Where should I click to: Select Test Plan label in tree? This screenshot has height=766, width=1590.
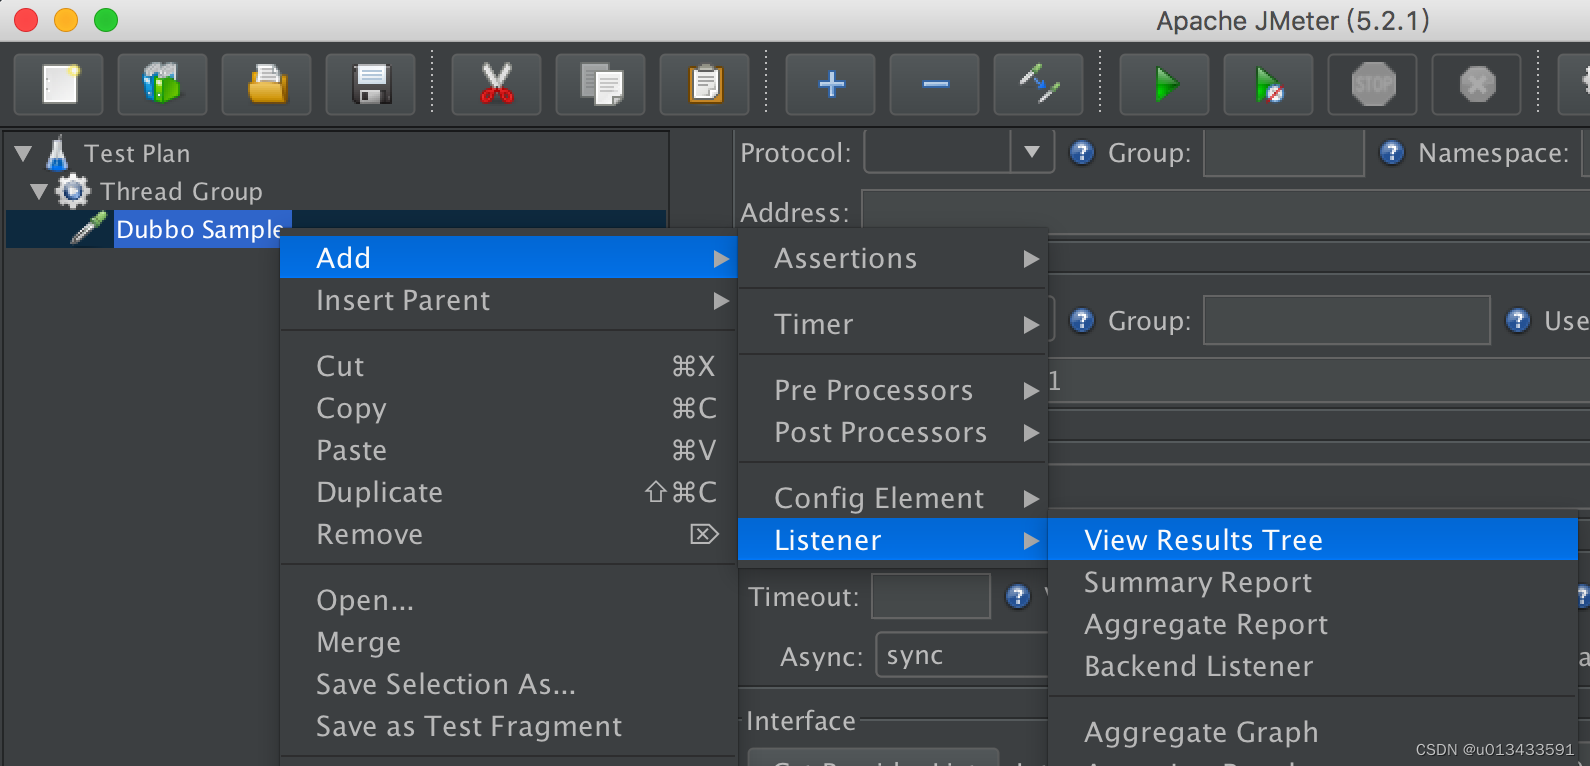[137, 153]
